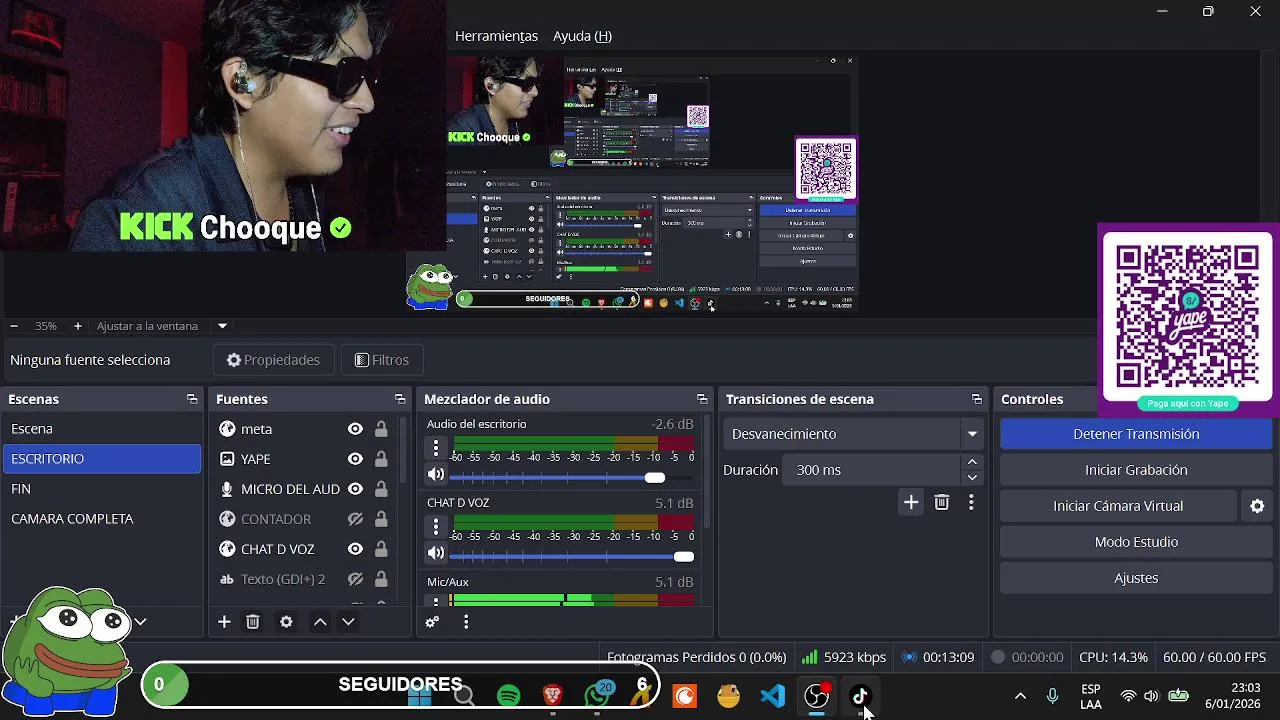Click Detener Transmisión button
The height and width of the screenshot is (720, 1280).
[1136, 434]
